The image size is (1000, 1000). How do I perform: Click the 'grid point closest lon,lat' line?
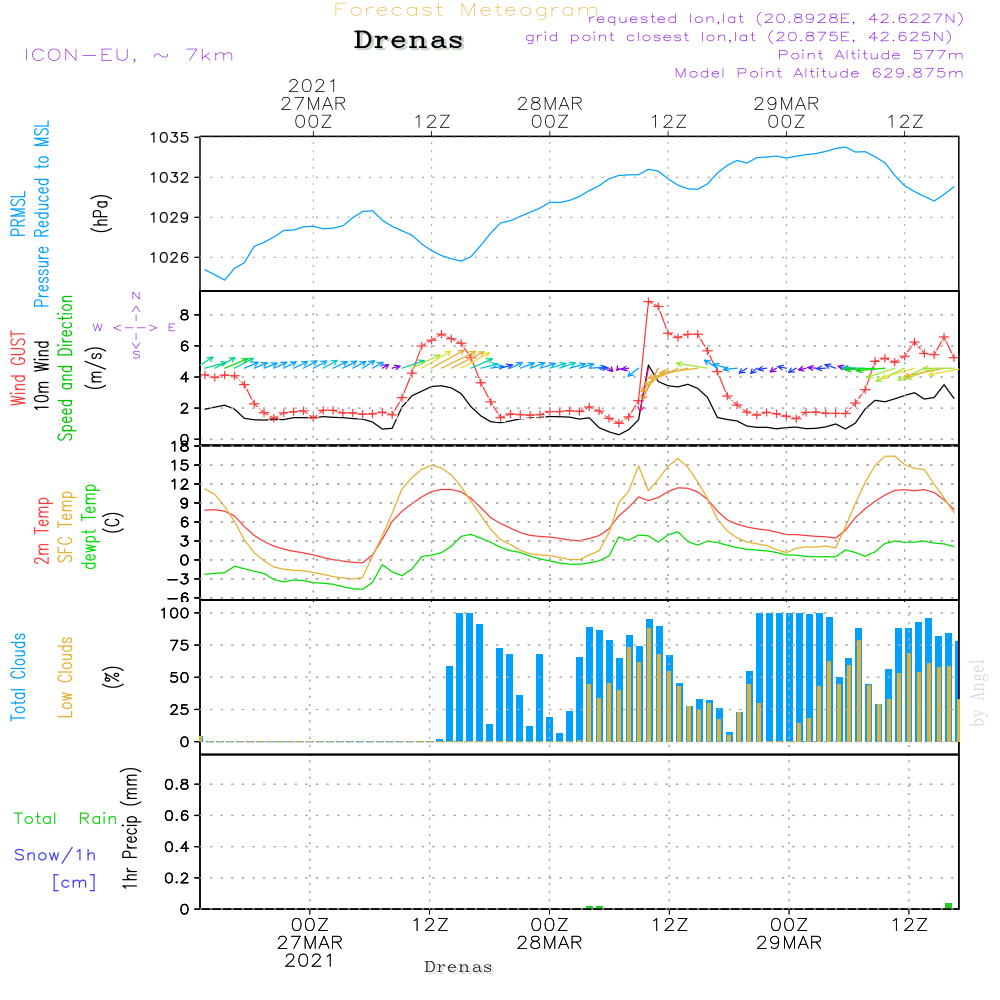739,37
